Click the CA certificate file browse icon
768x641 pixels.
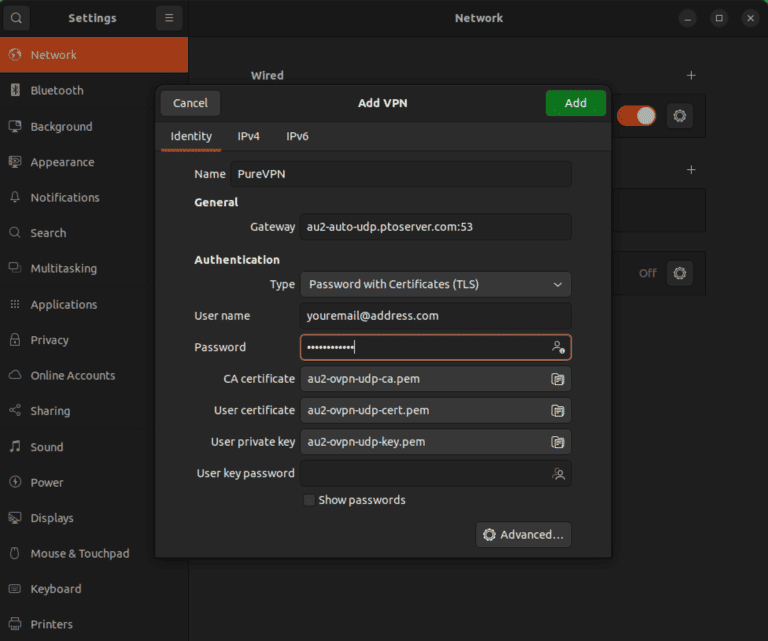click(558, 379)
